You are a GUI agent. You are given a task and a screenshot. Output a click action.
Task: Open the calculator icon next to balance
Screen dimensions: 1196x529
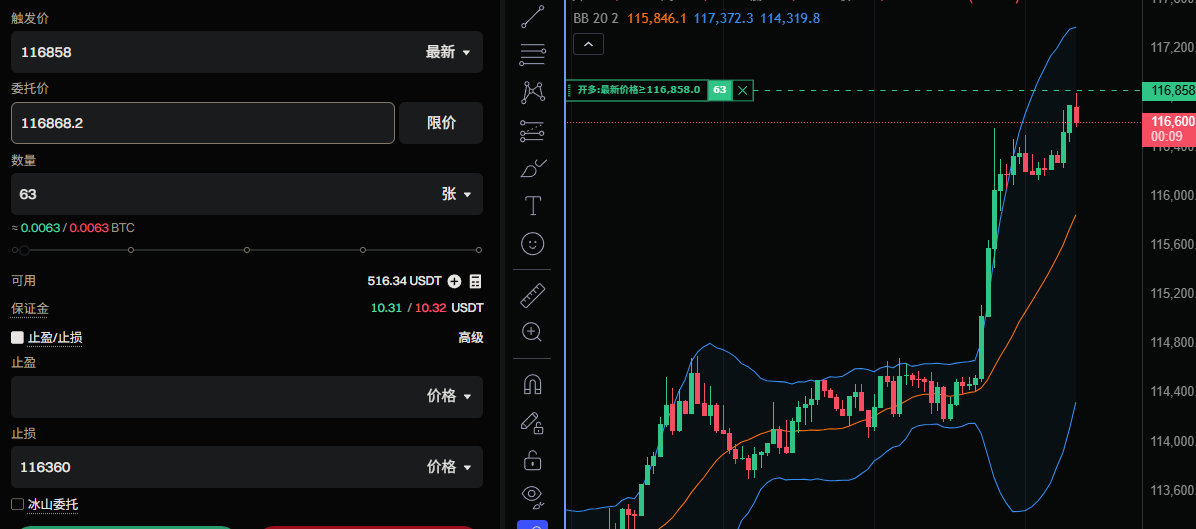coord(476,281)
